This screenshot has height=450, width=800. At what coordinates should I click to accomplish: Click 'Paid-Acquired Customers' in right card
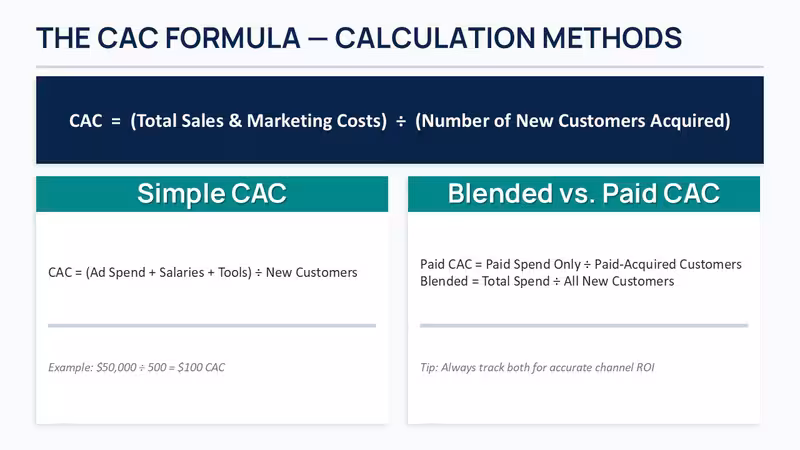[x=668, y=264]
